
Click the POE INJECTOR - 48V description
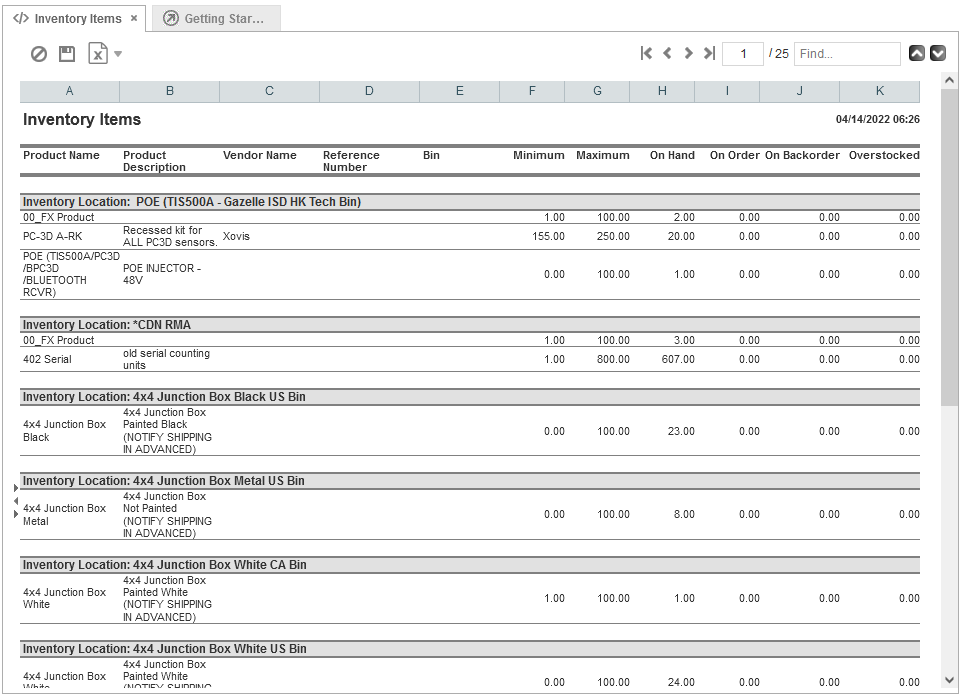pyautogui.click(x=162, y=274)
